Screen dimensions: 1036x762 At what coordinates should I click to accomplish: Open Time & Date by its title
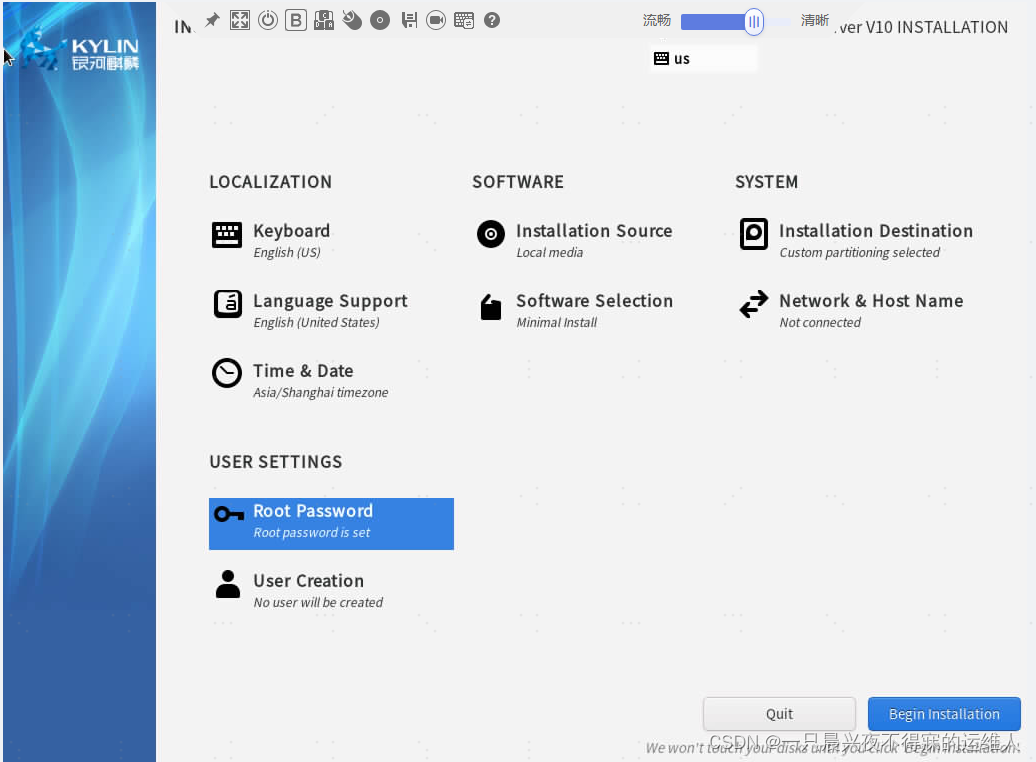(x=303, y=371)
